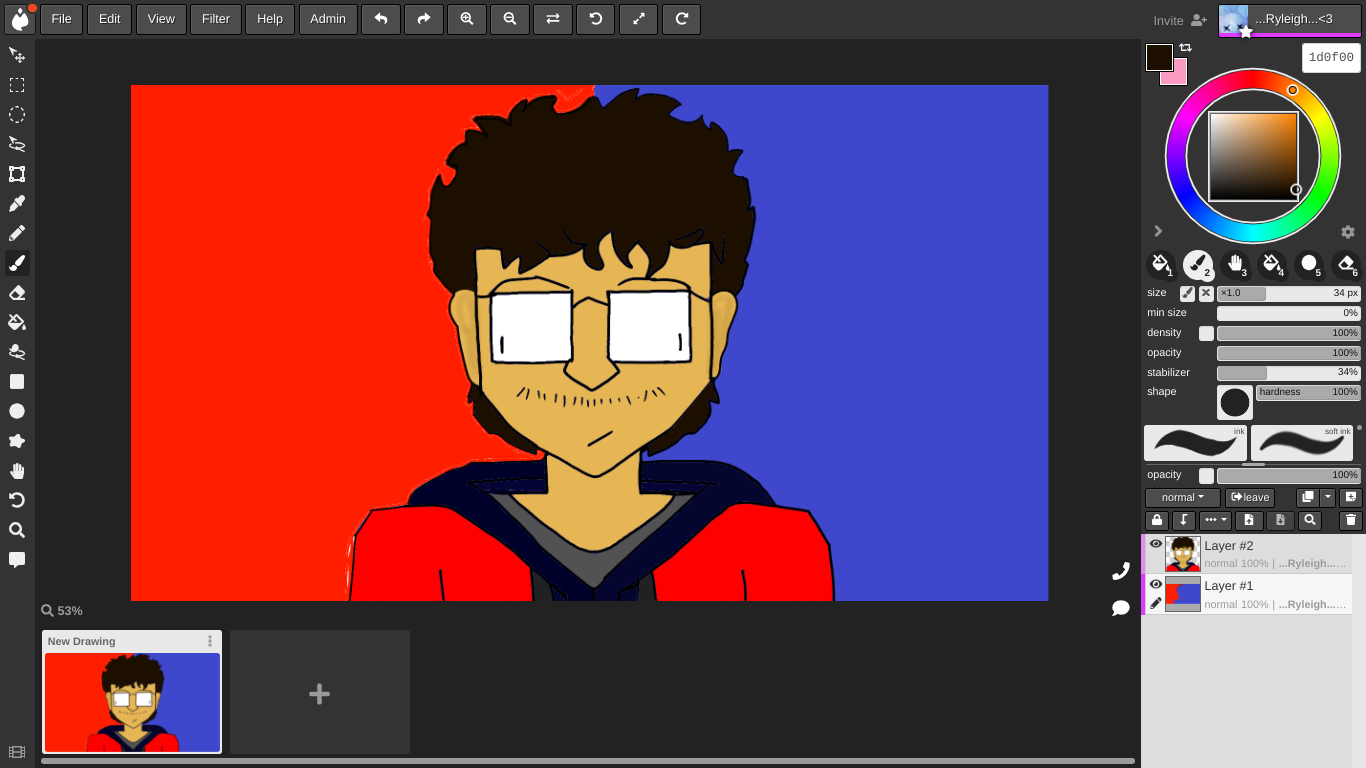Viewport: 1366px width, 768px height.
Task: Select the brush tool in left toolbar
Action: click(17, 263)
